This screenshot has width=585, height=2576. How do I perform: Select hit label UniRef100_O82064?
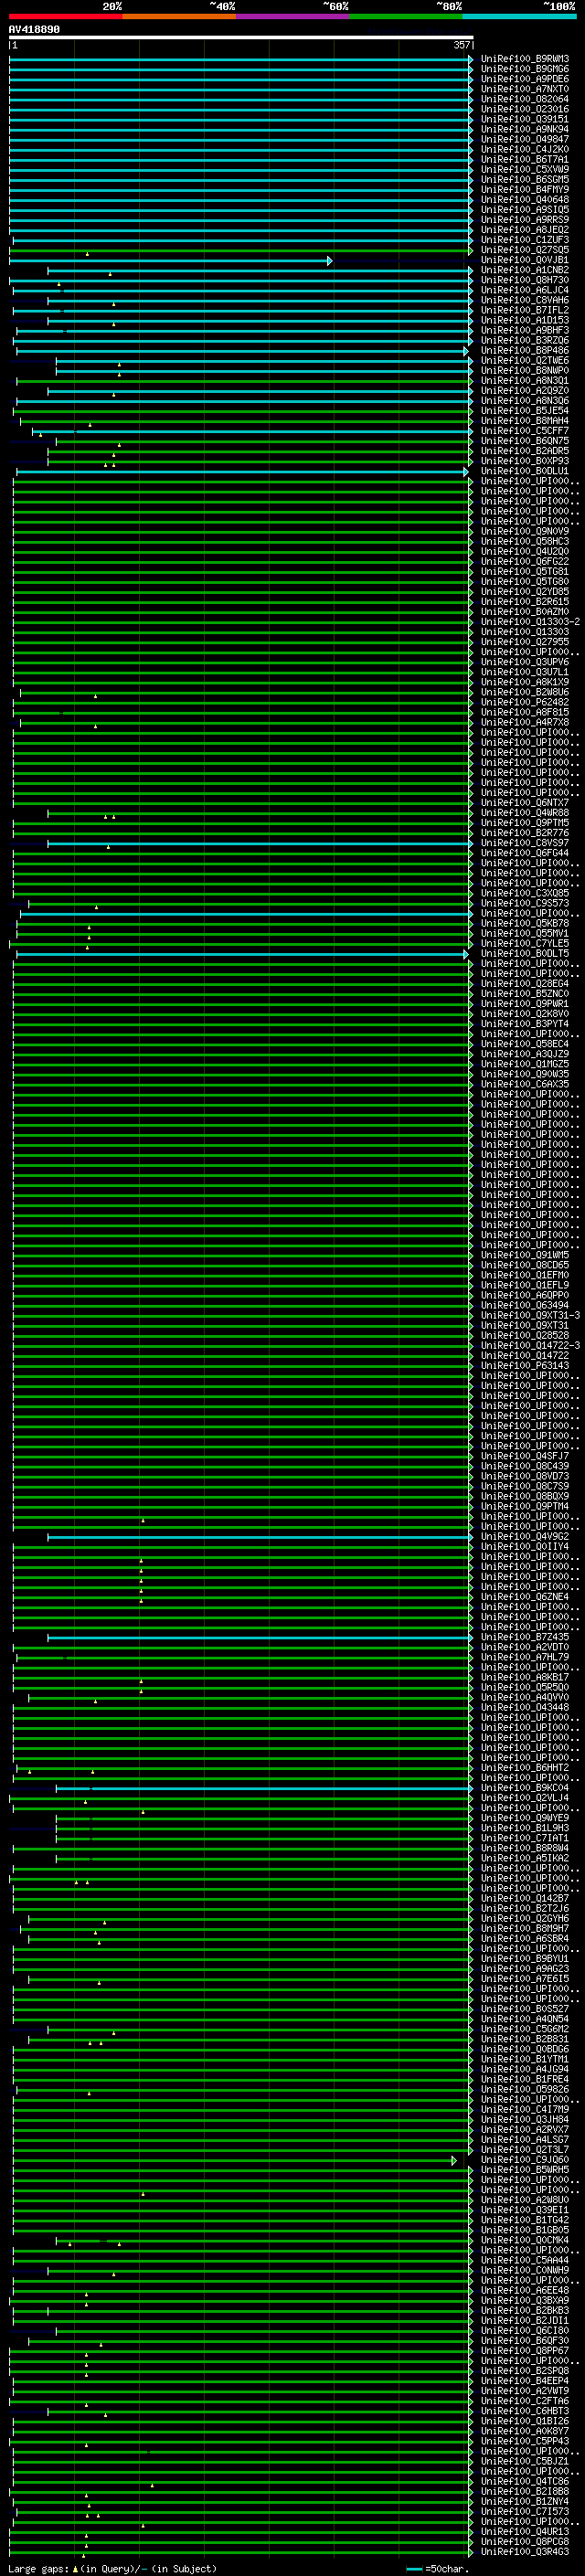pyautogui.click(x=525, y=99)
